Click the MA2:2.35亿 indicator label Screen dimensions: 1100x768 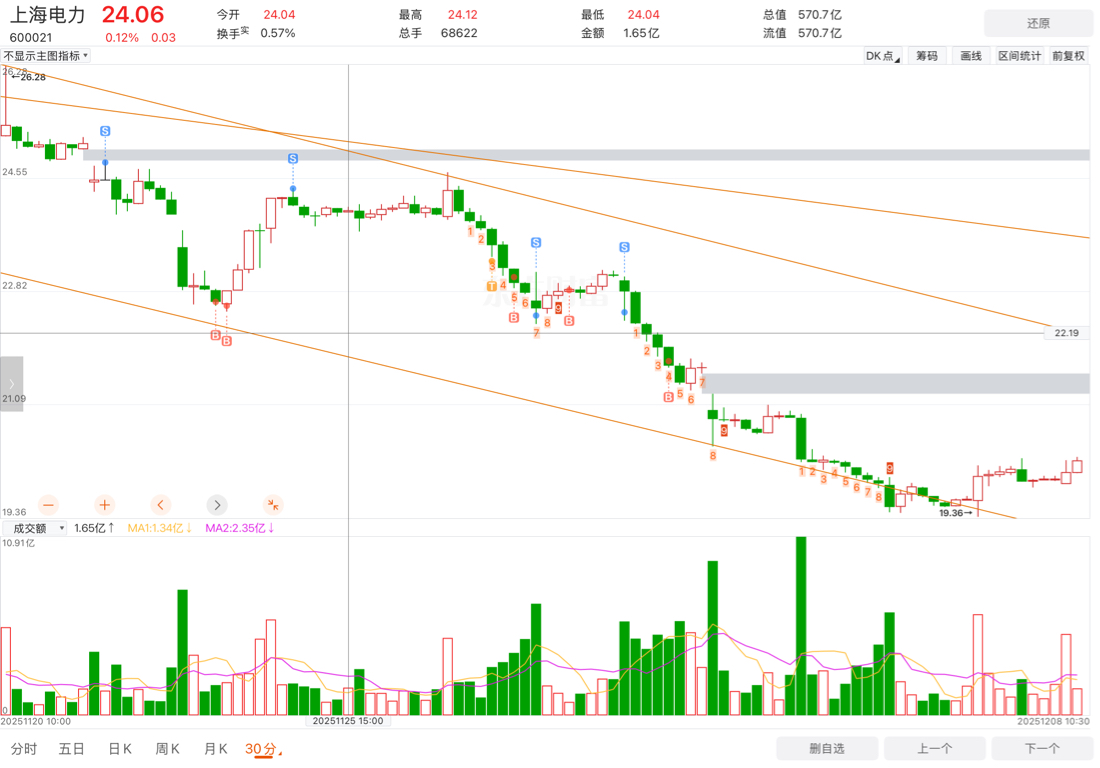tap(239, 528)
